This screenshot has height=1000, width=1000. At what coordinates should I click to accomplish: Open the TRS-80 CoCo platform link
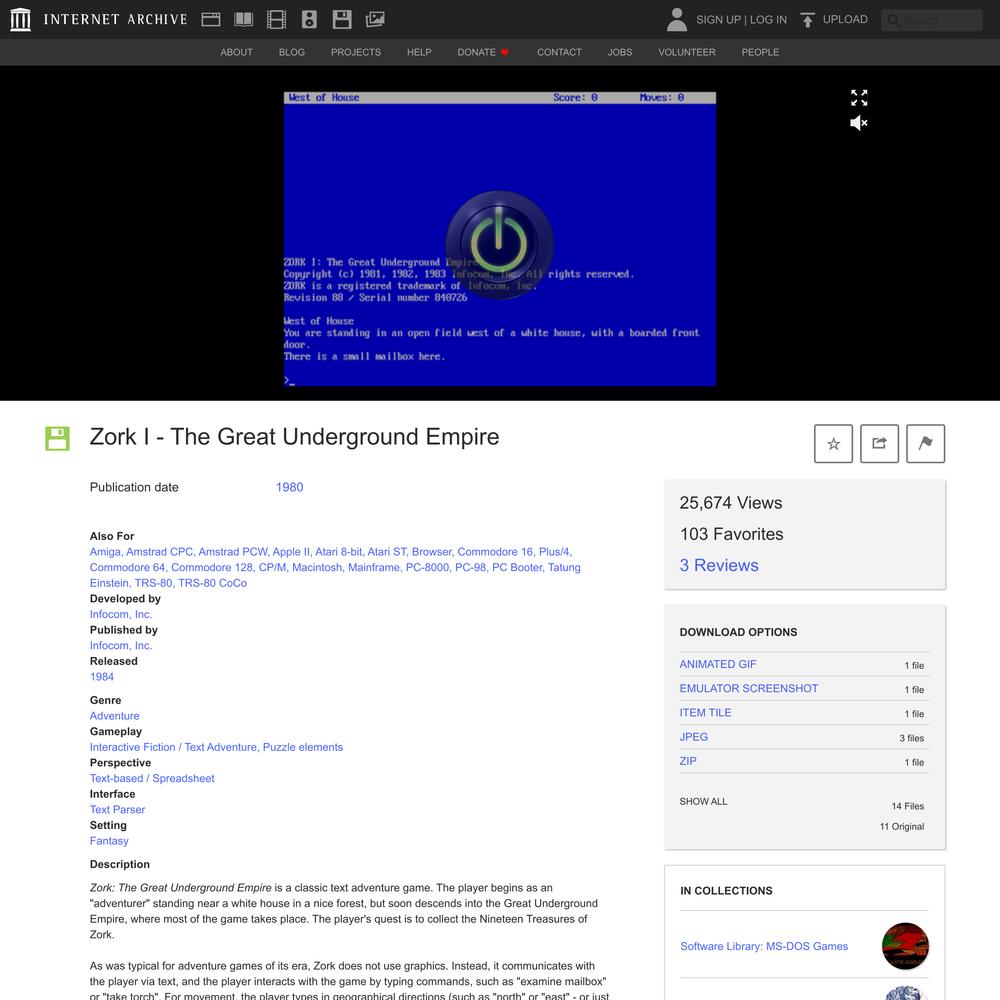212,583
